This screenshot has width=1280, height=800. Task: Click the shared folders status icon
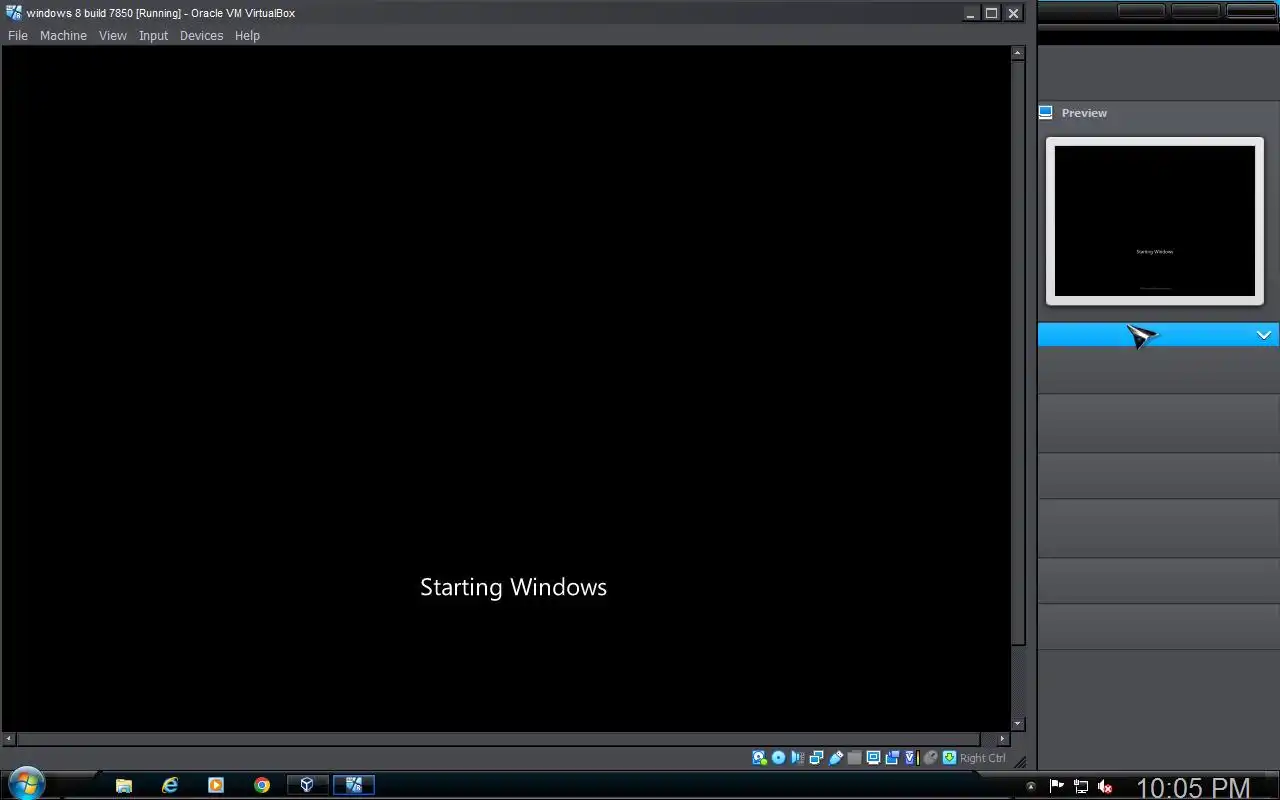coord(854,758)
